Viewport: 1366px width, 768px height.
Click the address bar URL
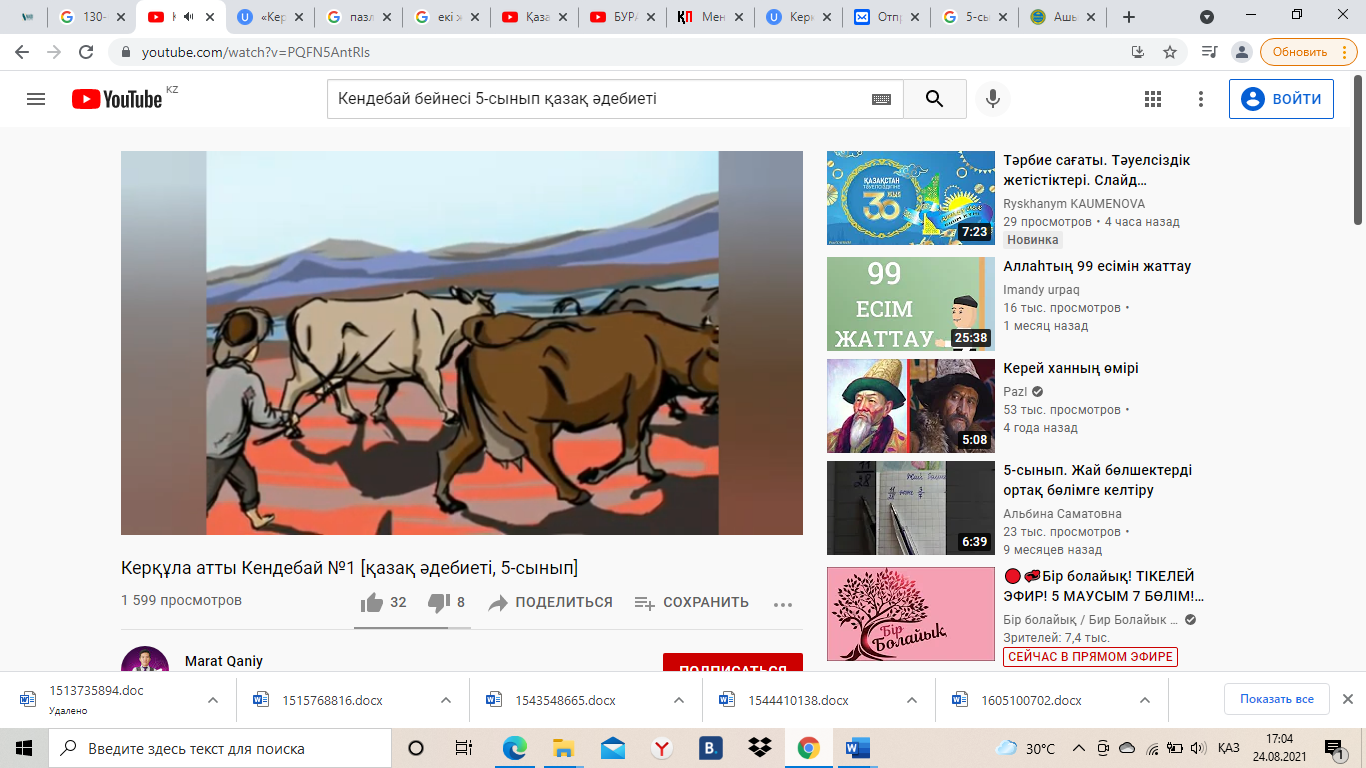pyautogui.click(x=256, y=52)
